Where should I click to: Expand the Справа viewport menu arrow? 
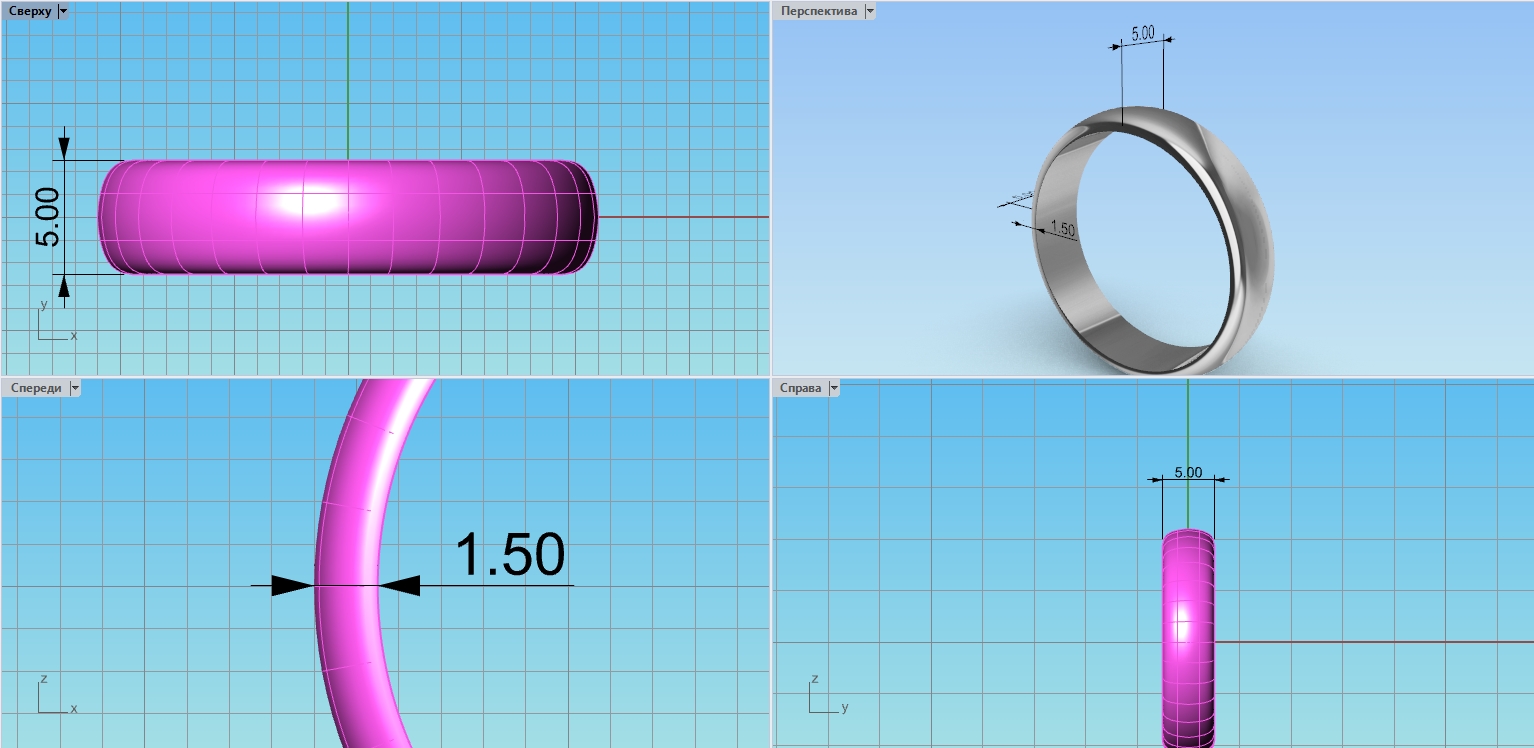coord(833,388)
